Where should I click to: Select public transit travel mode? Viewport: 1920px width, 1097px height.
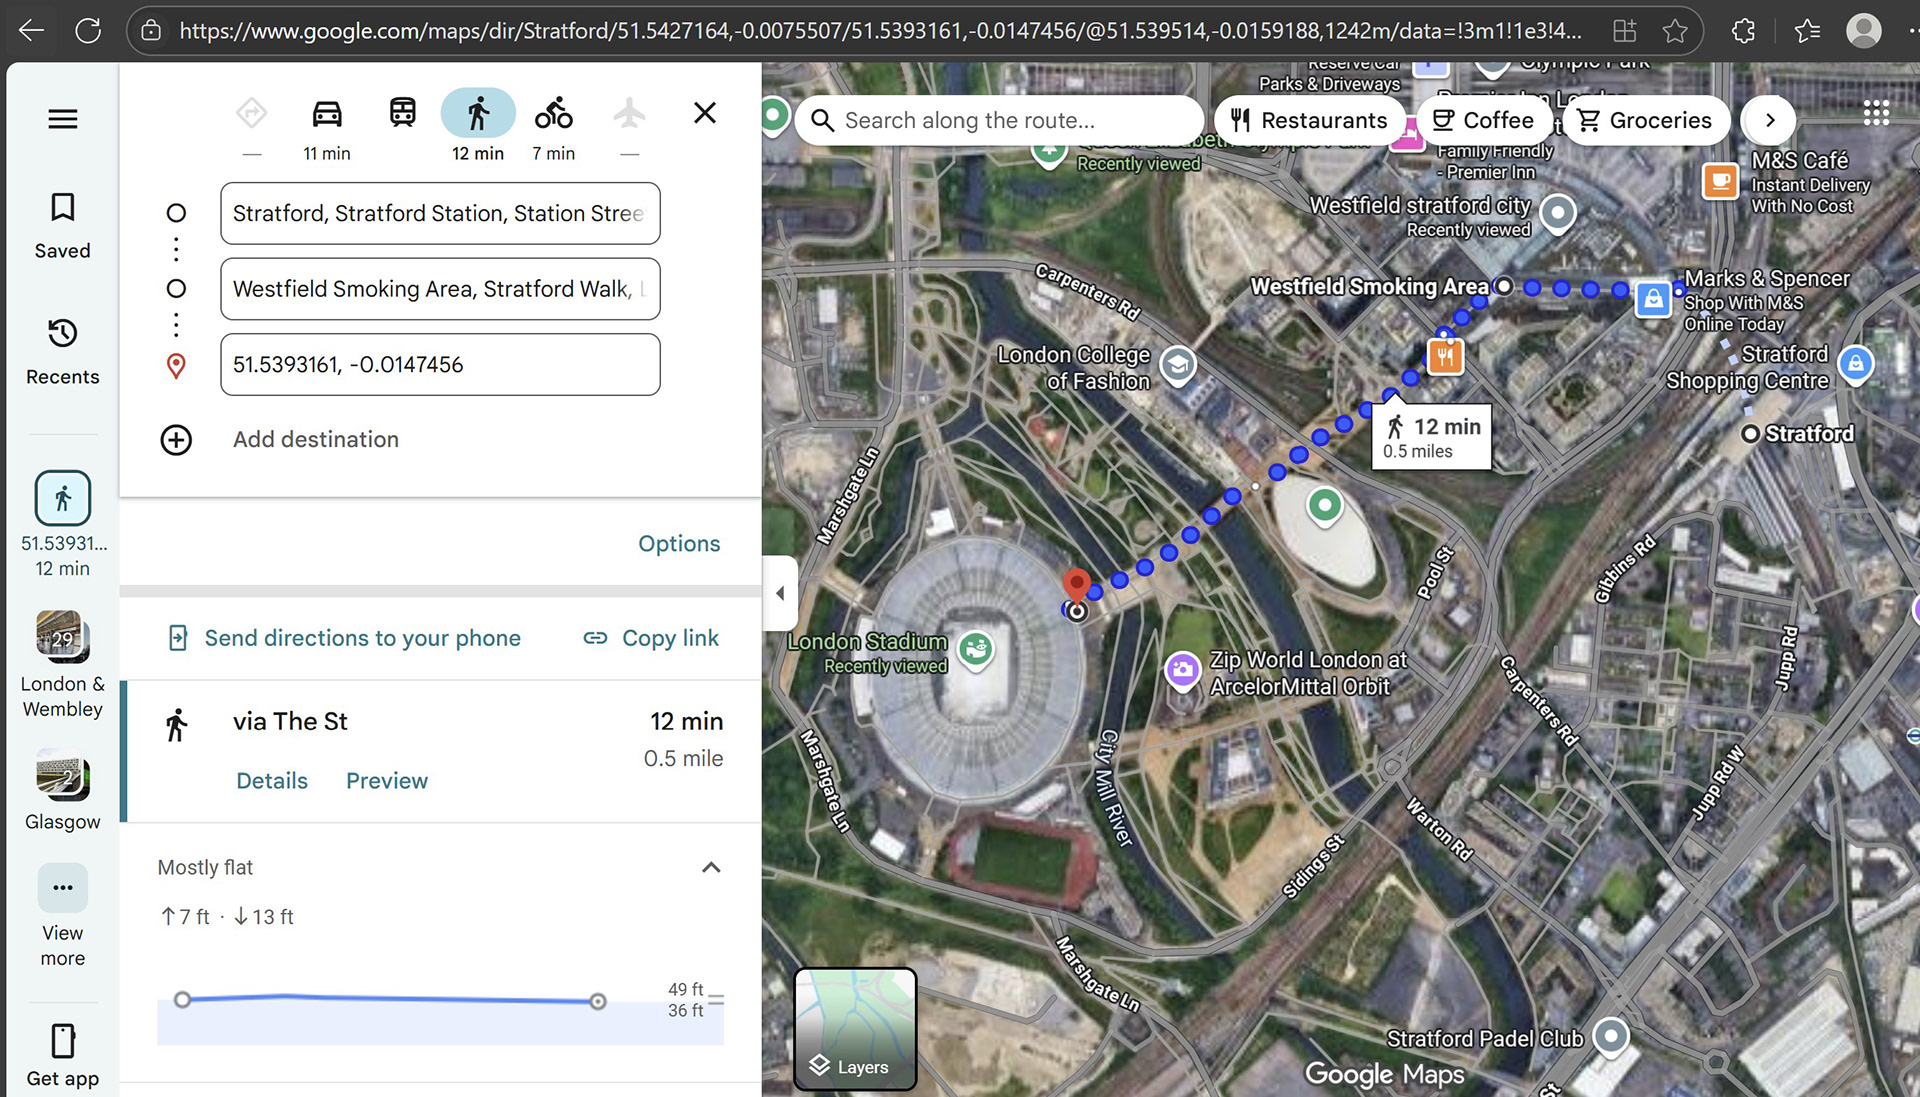(x=402, y=114)
